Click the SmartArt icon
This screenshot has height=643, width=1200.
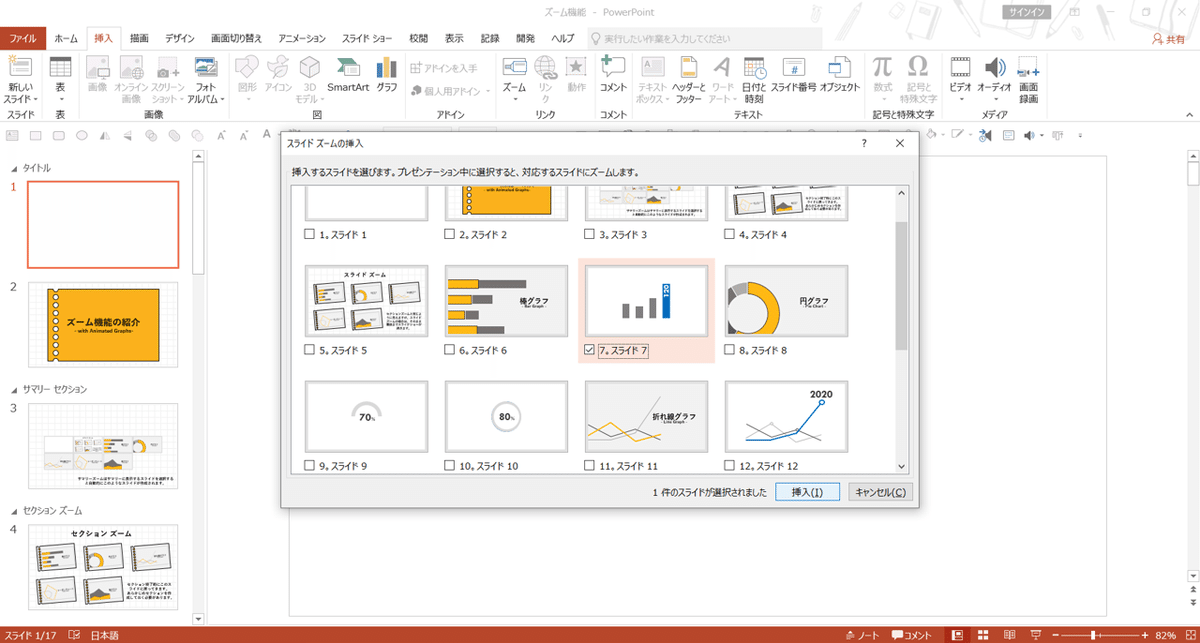pos(348,67)
